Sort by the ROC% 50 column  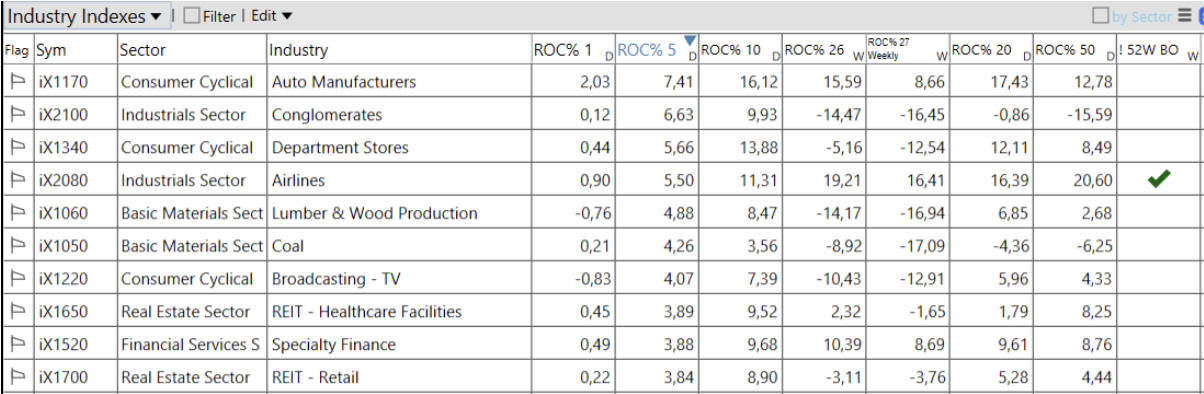point(1074,50)
